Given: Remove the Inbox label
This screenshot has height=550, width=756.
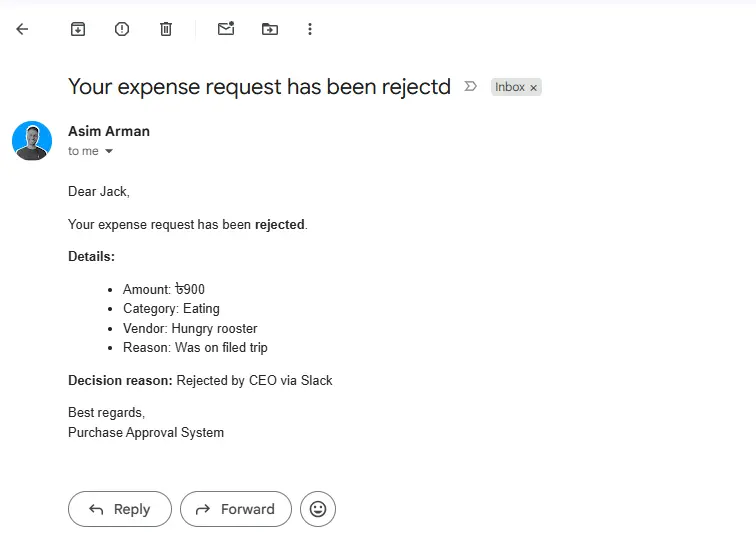Looking at the screenshot, I should pyautogui.click(x=533, y=88).
